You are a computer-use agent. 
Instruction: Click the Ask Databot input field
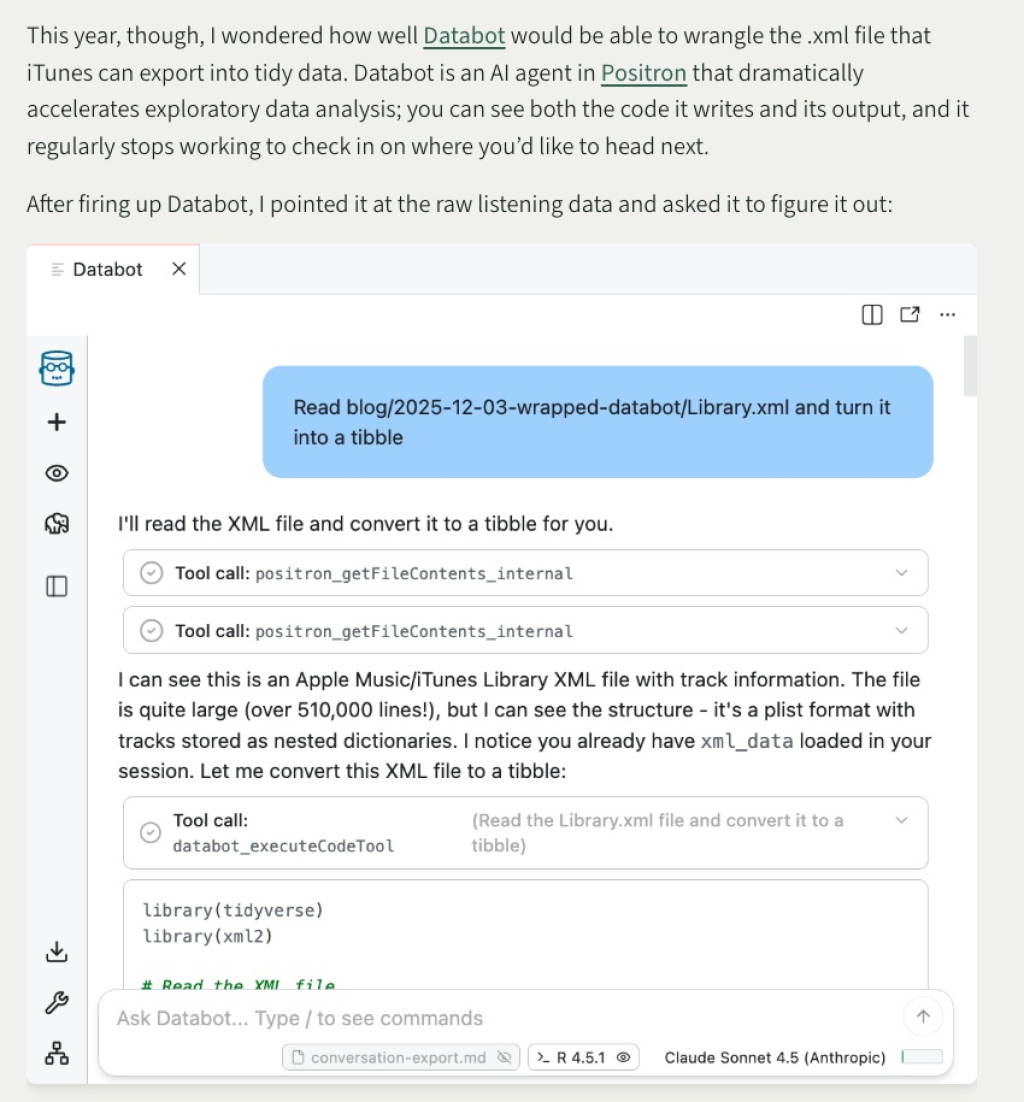click(500, 1018)
